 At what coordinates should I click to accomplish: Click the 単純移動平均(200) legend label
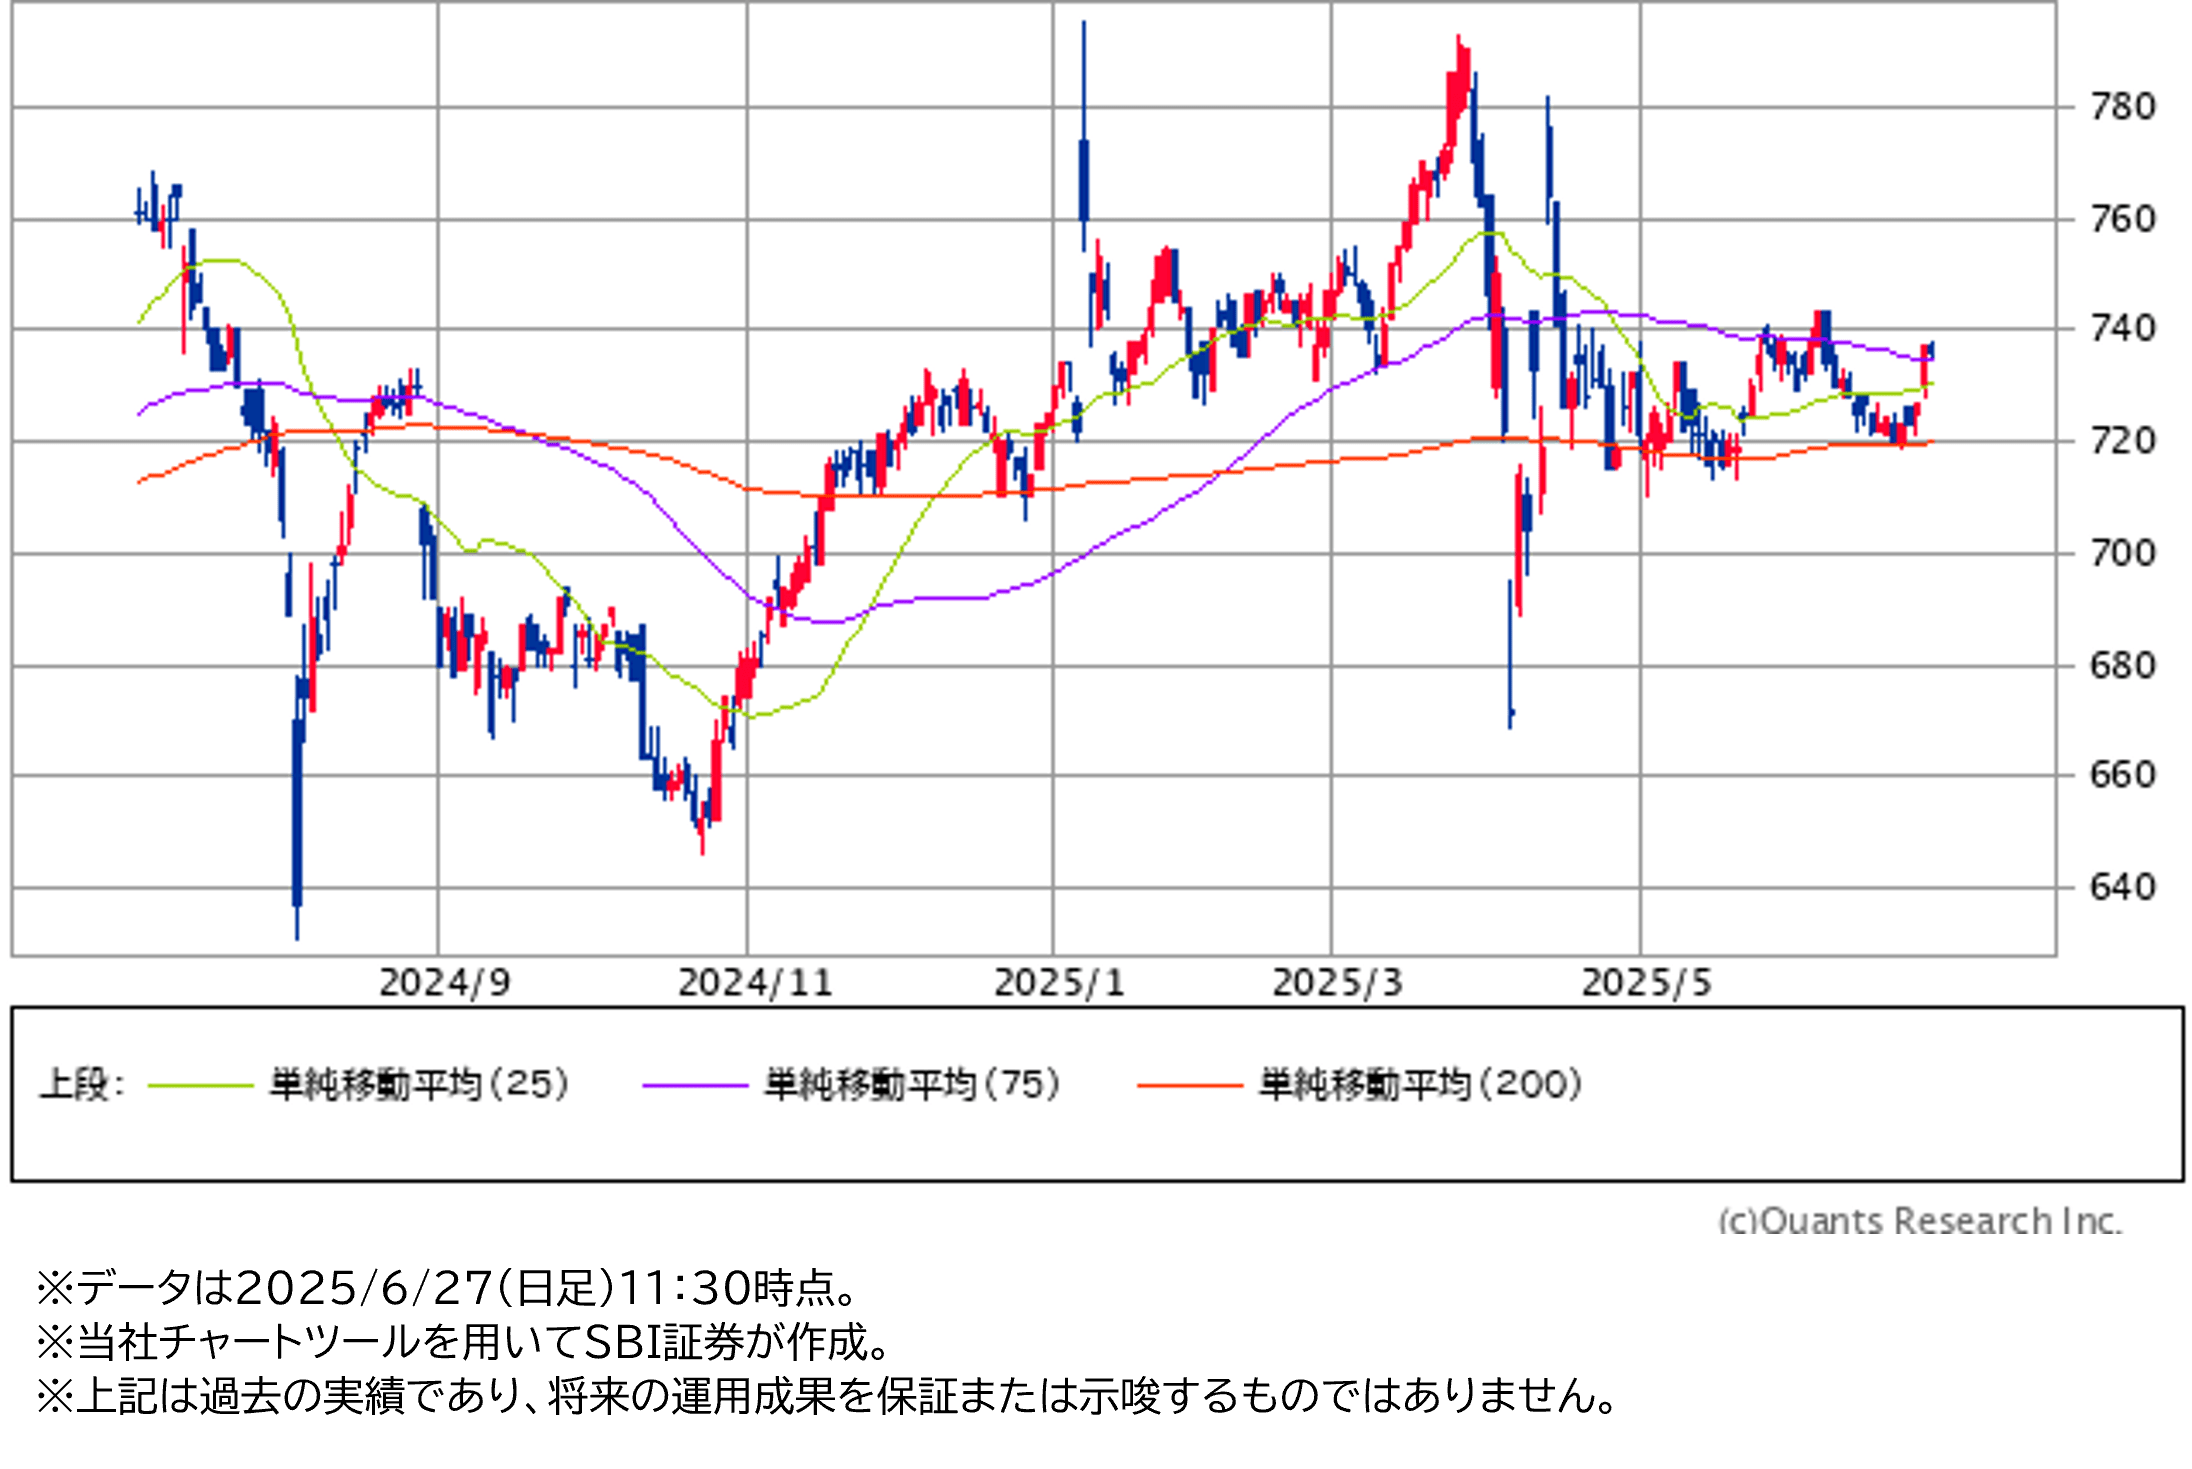[x=1420, y=1085]
